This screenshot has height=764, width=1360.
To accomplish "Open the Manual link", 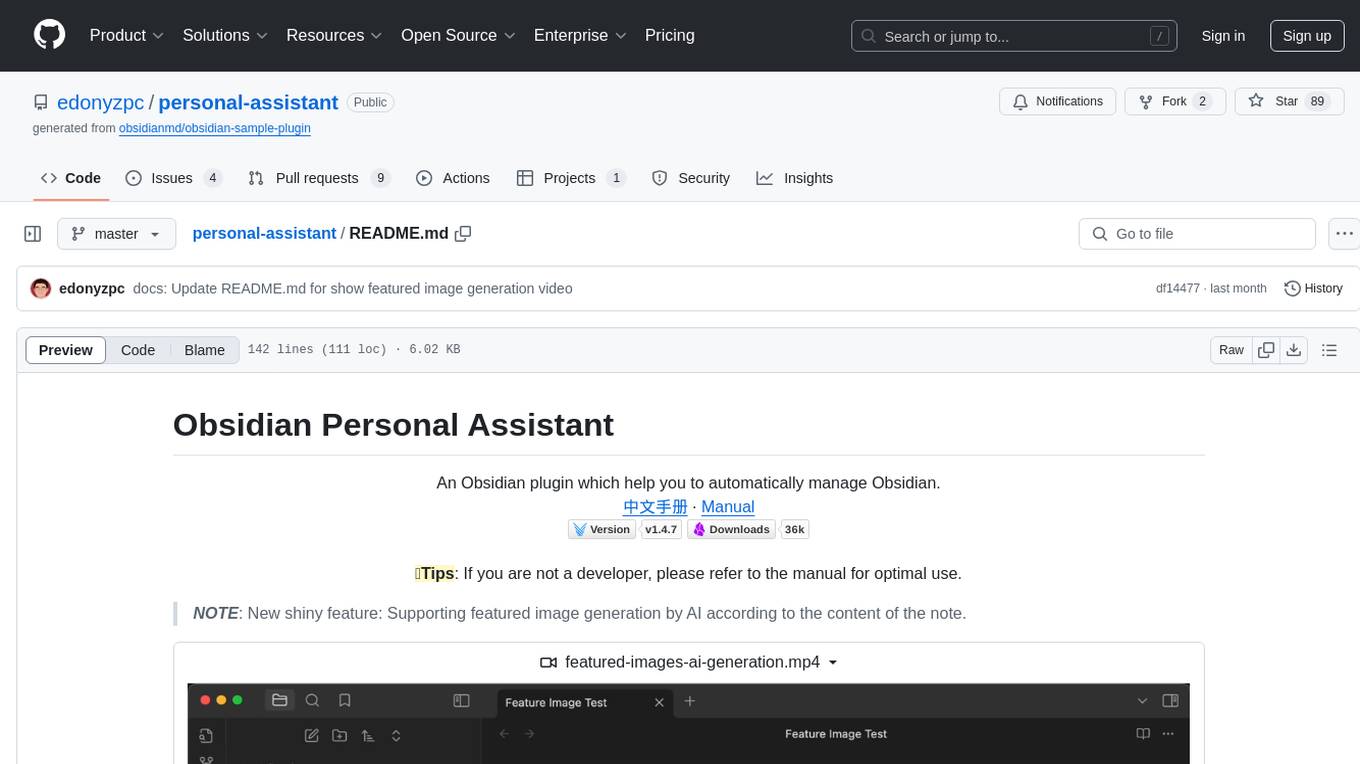I will pyautogui.click(x=728, y=507).
